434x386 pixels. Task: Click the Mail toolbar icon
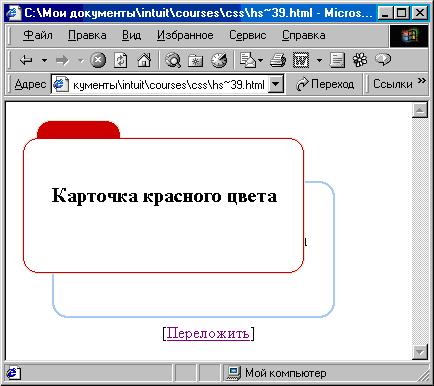point(248,60)
